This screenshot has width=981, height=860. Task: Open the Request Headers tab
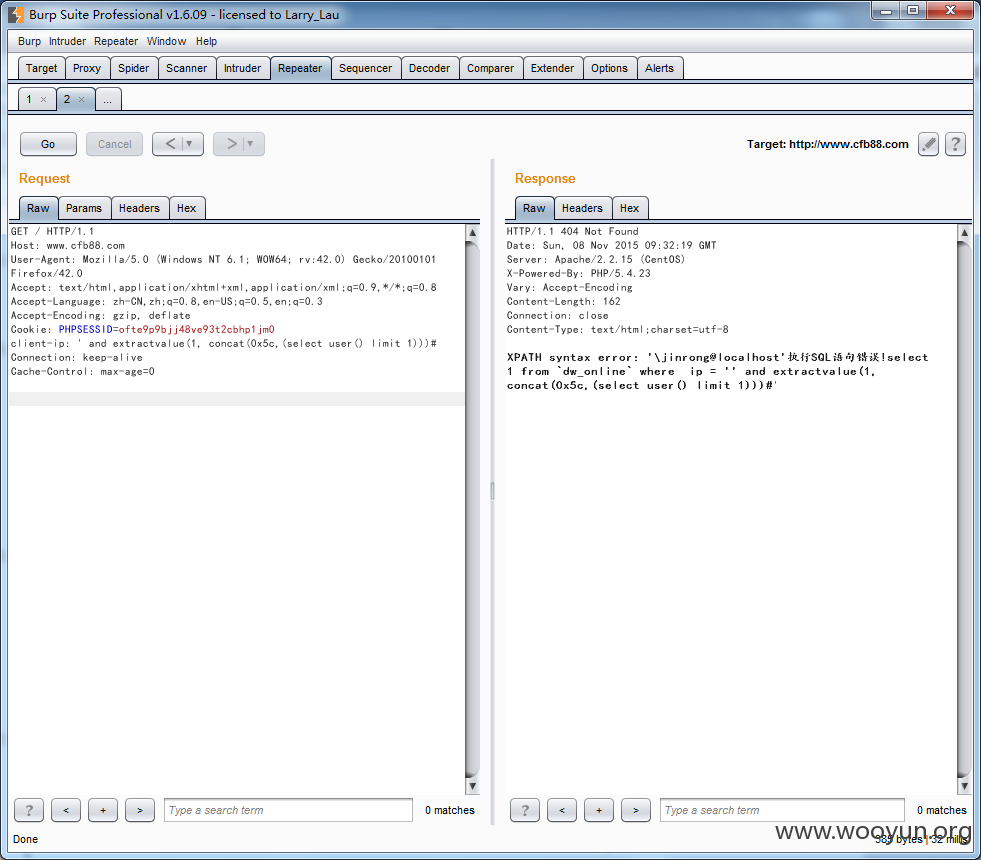pos(140,208)
